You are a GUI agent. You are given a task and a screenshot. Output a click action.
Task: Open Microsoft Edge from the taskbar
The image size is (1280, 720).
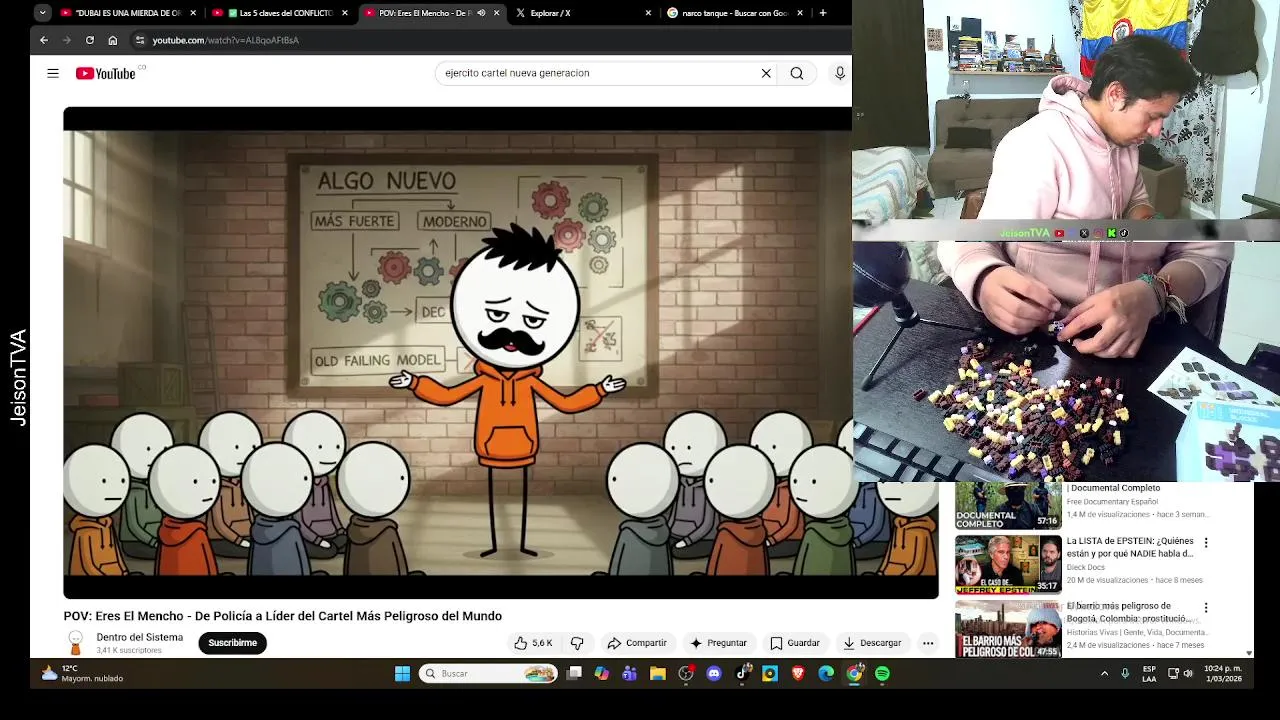point(826,674)
